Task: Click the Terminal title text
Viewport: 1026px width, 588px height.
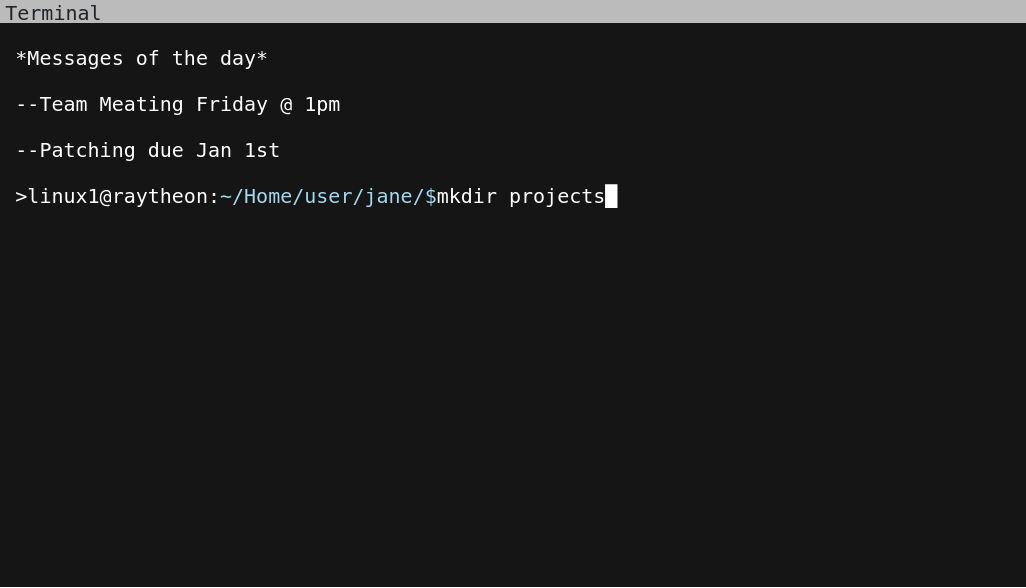Action: click(x=53, y=13)
